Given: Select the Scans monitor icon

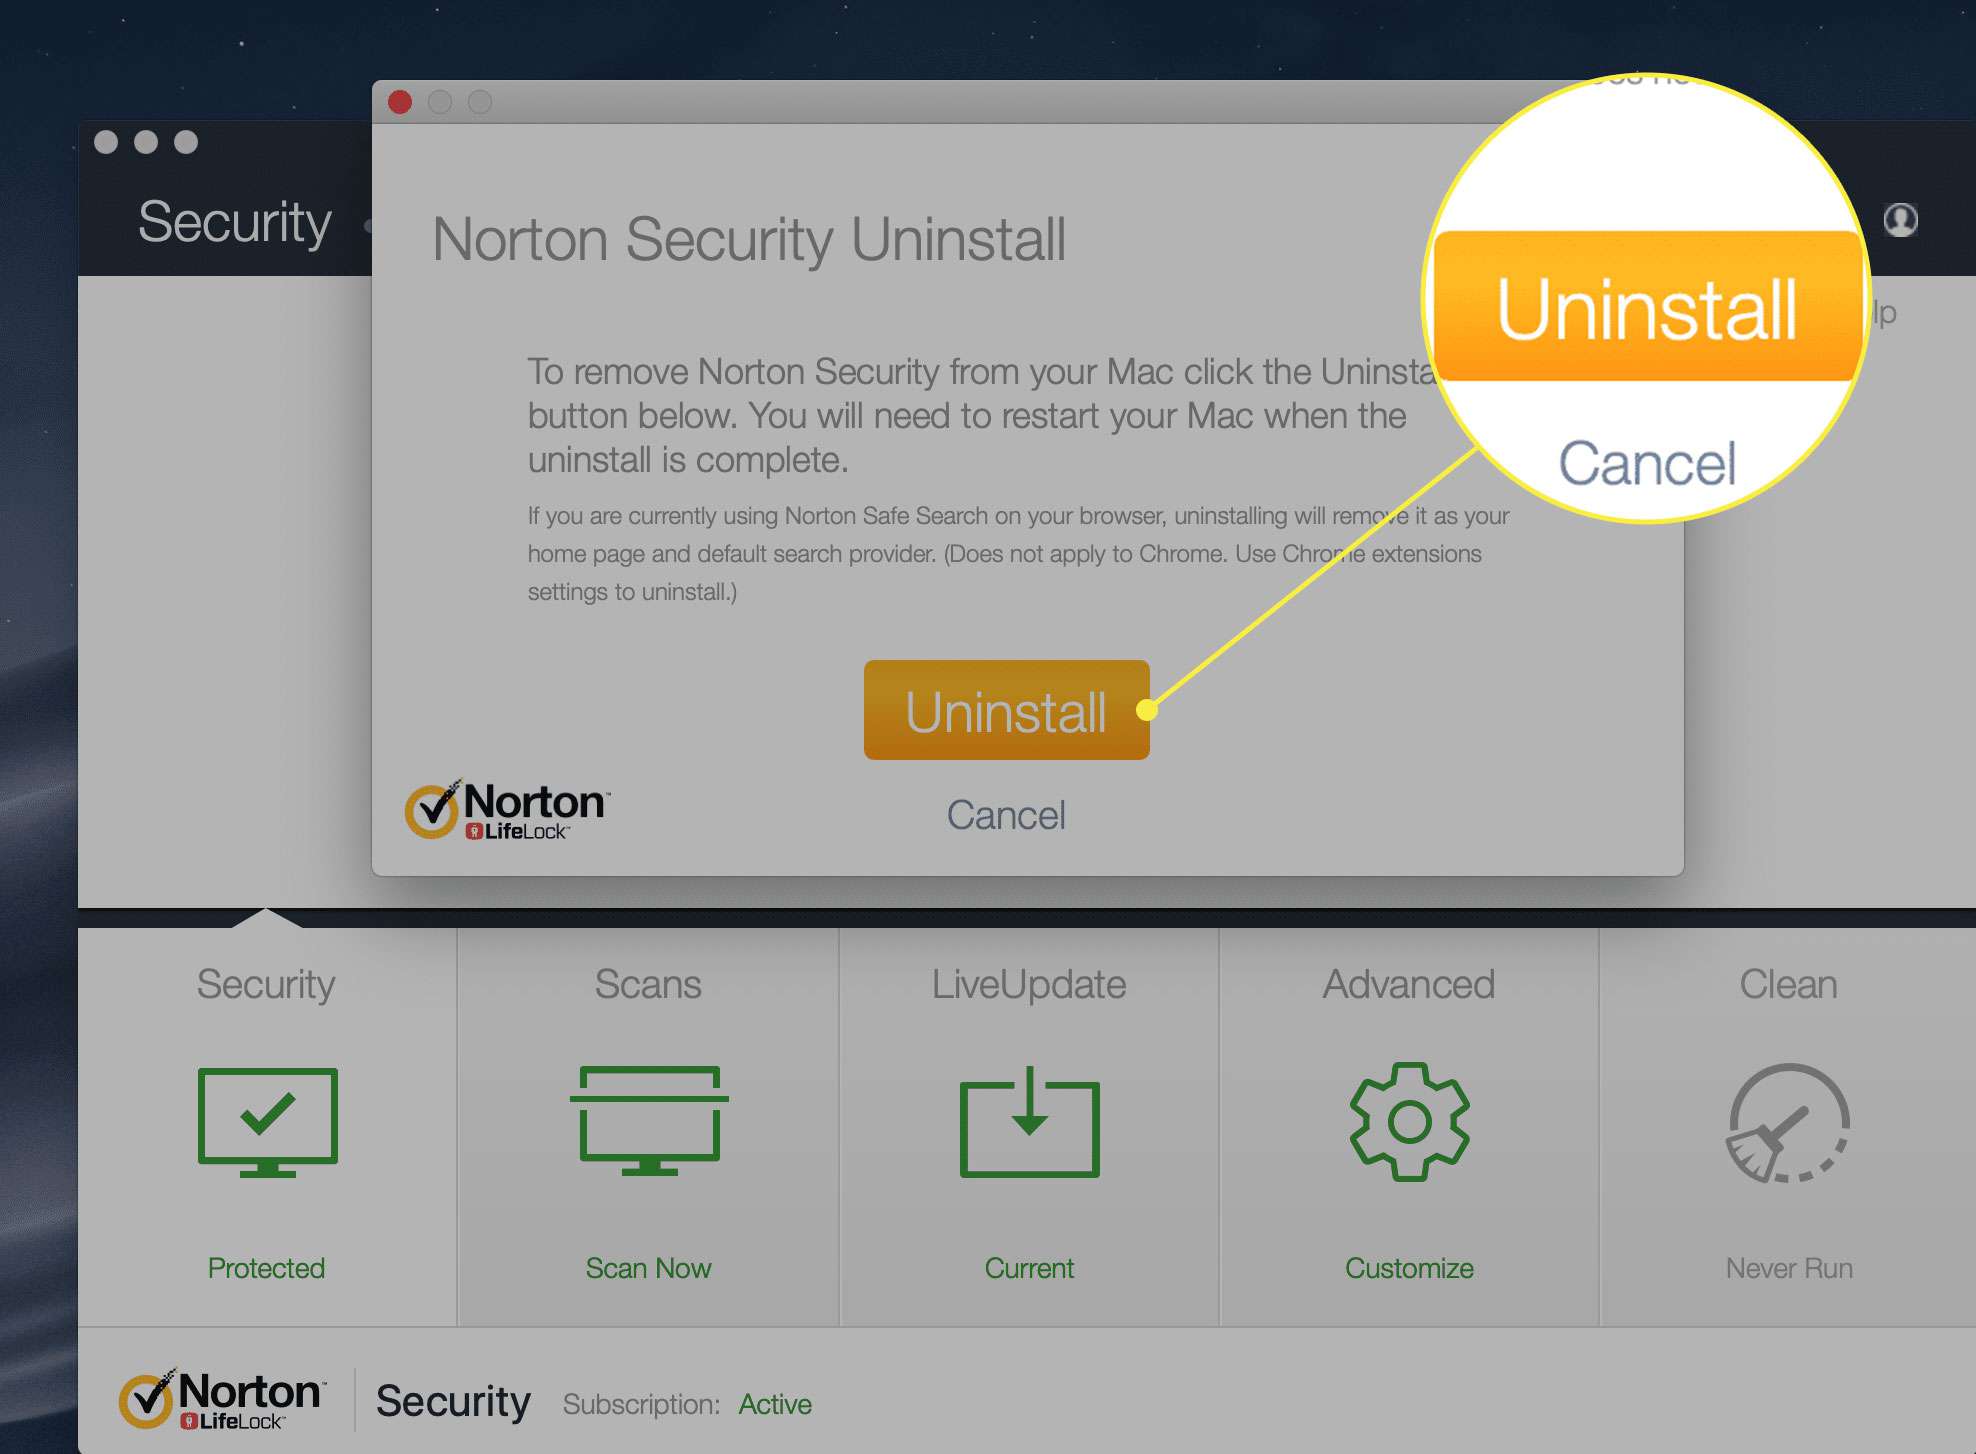Looking at the screenshot, I should click(648, 1120).
